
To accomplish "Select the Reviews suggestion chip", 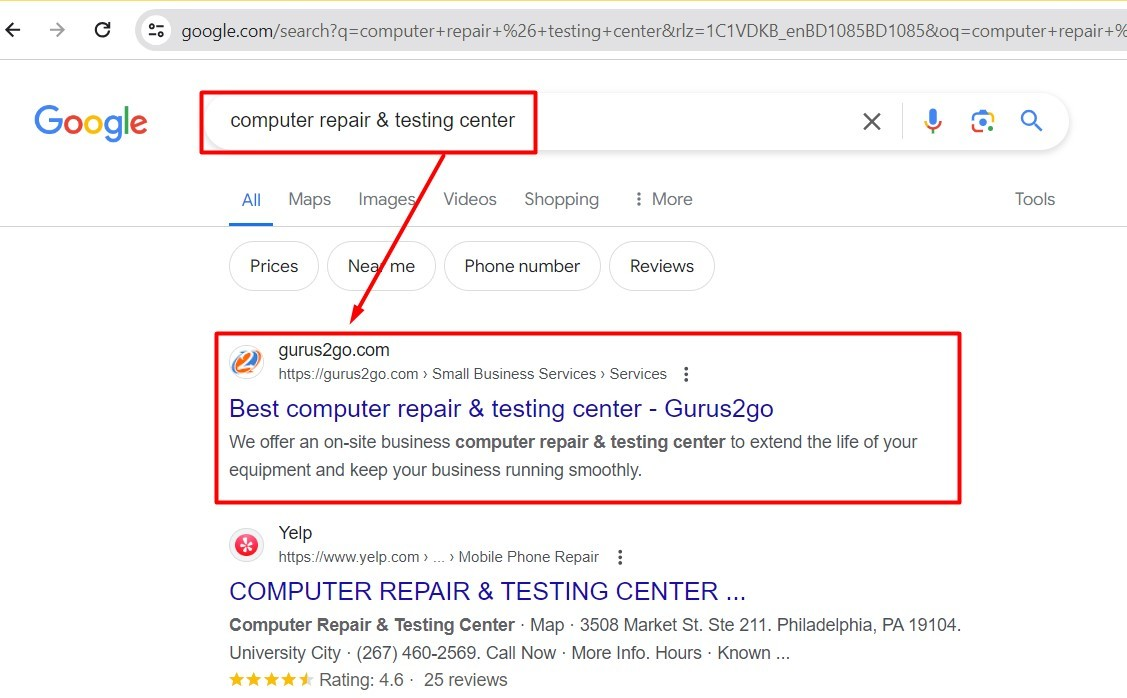I will click(662, 266).
